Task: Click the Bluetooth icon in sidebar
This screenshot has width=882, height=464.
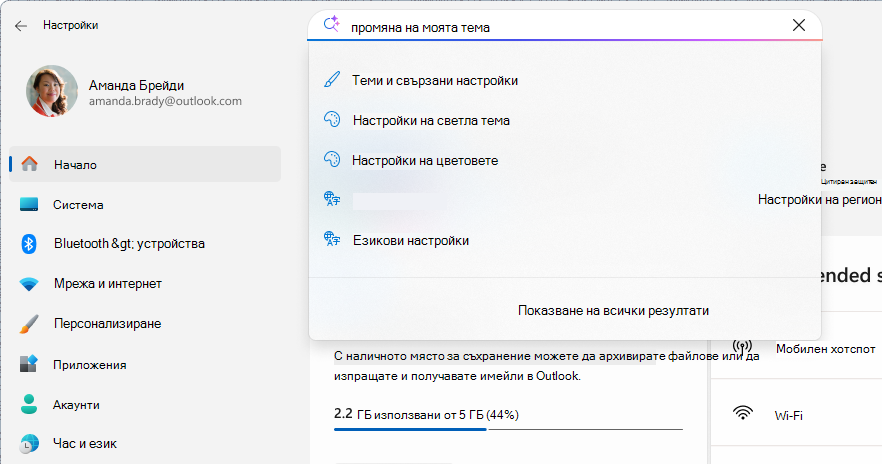Action: coord(29,244)
